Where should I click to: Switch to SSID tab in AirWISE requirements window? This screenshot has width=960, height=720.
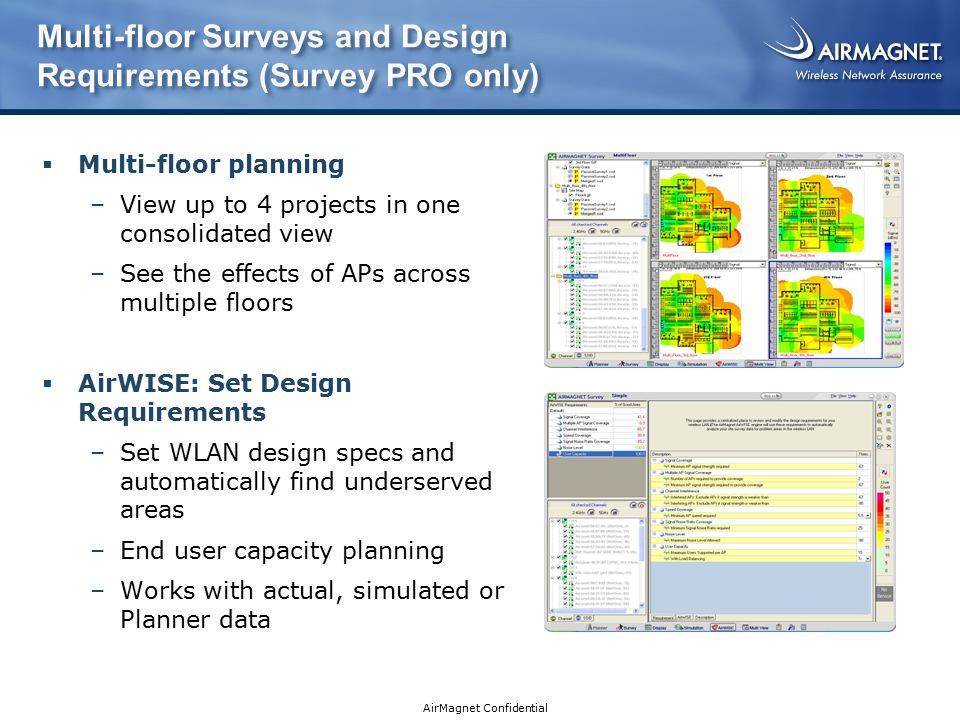(585, 618)
